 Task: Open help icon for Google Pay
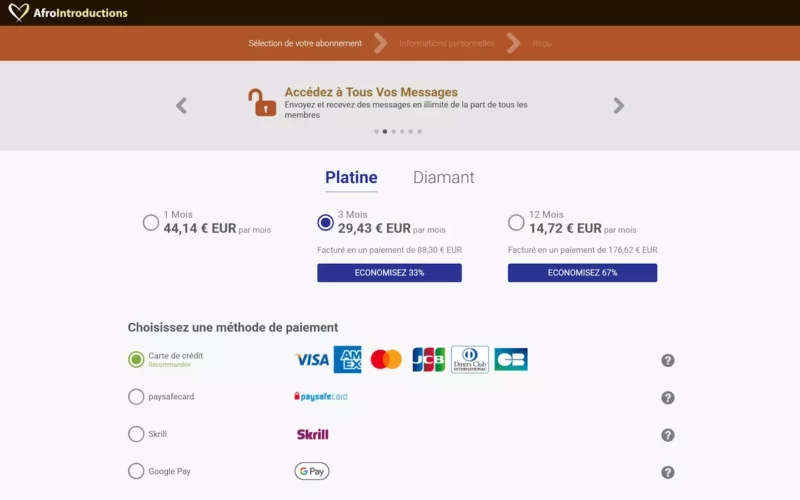click(668, 472)
